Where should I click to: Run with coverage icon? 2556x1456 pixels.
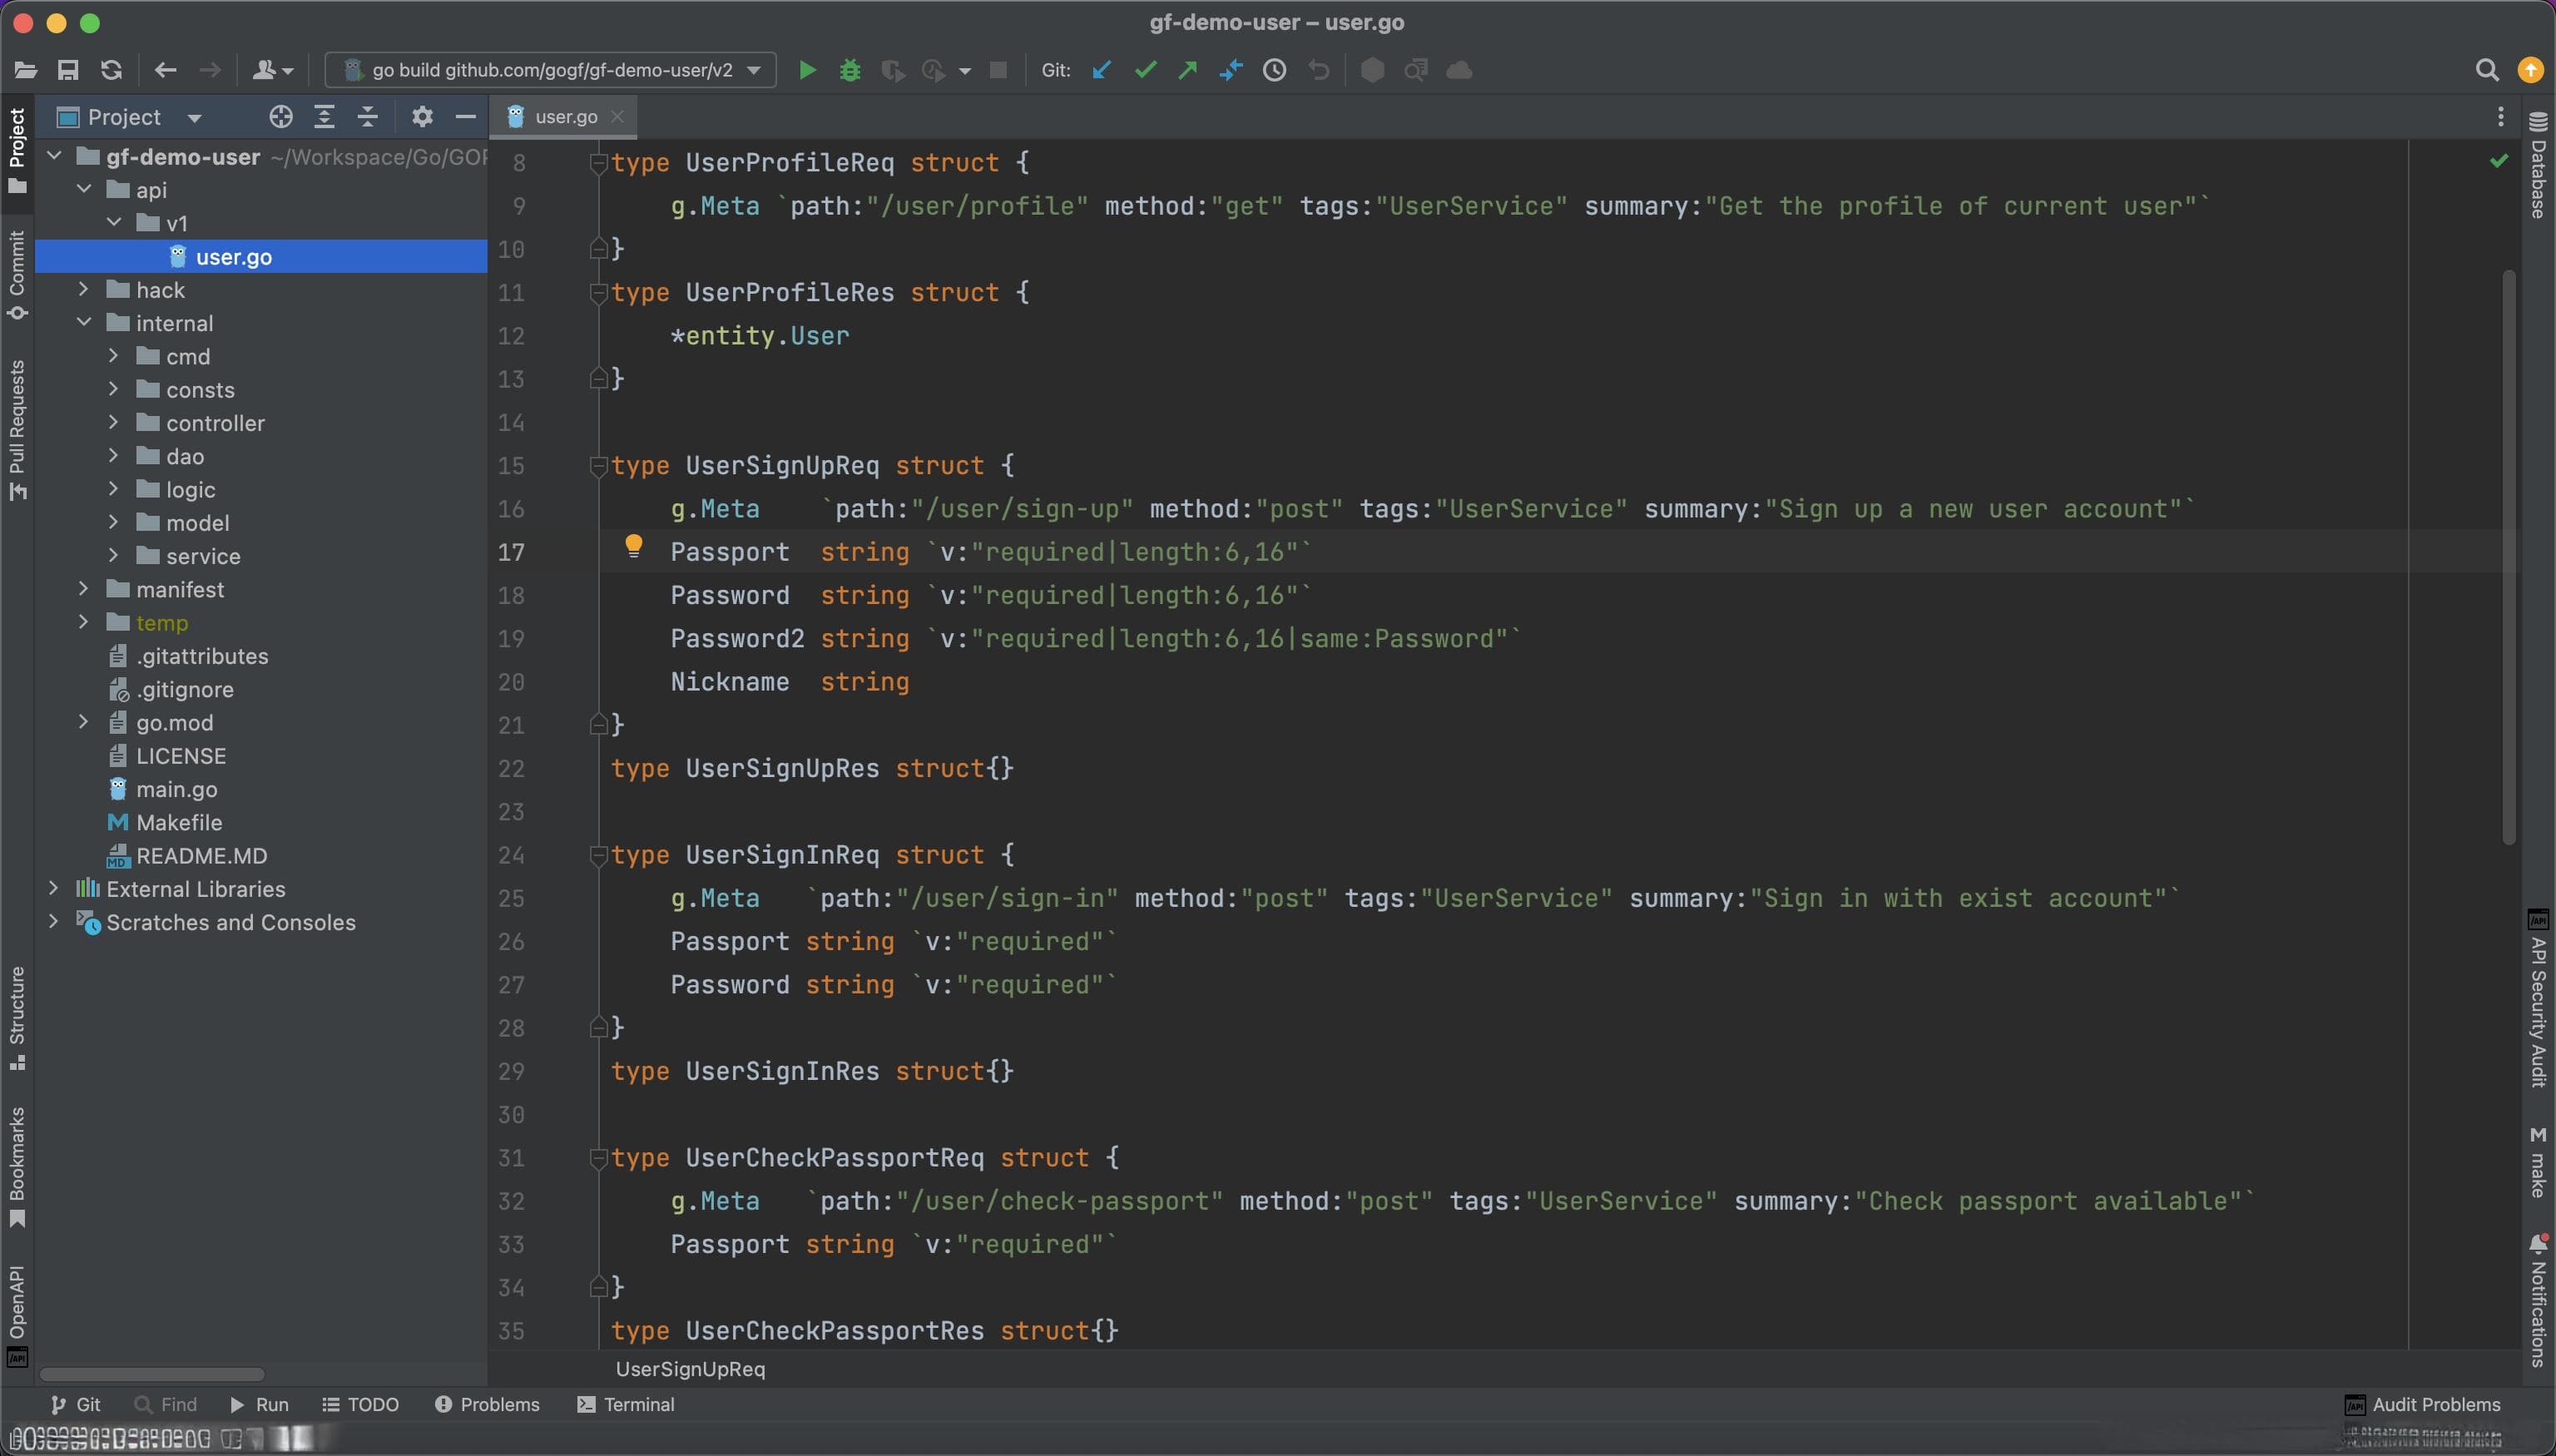coord(892,70)
